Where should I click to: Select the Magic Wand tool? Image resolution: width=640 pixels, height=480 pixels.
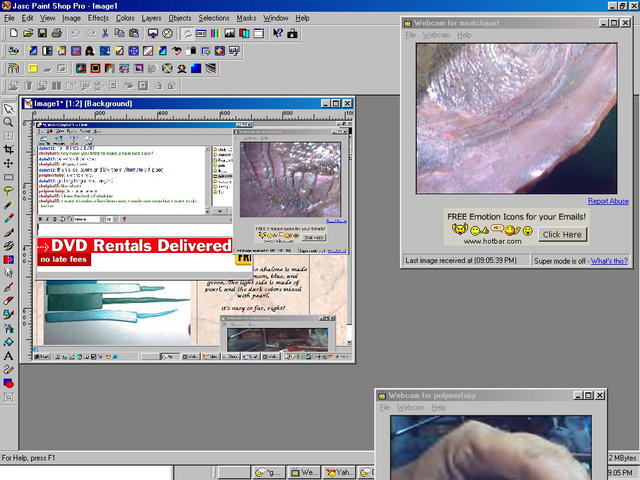coord(9,204)
